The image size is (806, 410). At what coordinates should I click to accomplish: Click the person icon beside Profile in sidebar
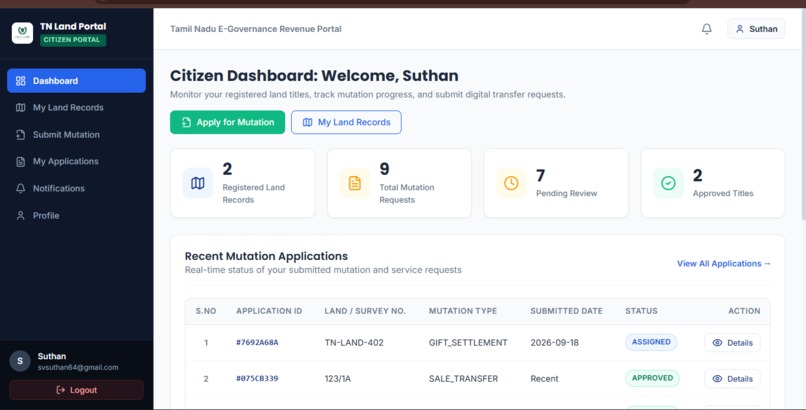pos(21,216)
